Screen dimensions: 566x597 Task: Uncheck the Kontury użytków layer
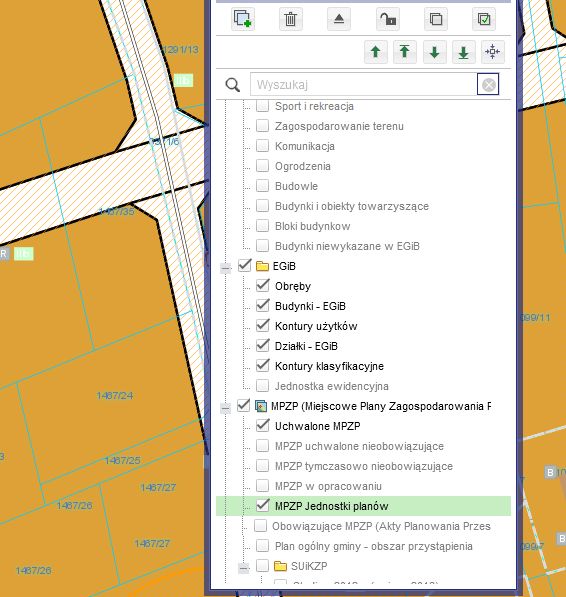(263, 326)
